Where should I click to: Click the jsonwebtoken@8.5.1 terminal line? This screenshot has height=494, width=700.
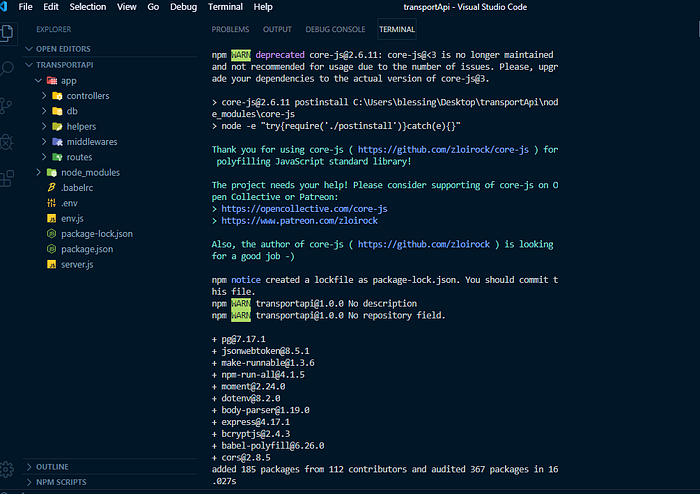(x=260, y=351)
